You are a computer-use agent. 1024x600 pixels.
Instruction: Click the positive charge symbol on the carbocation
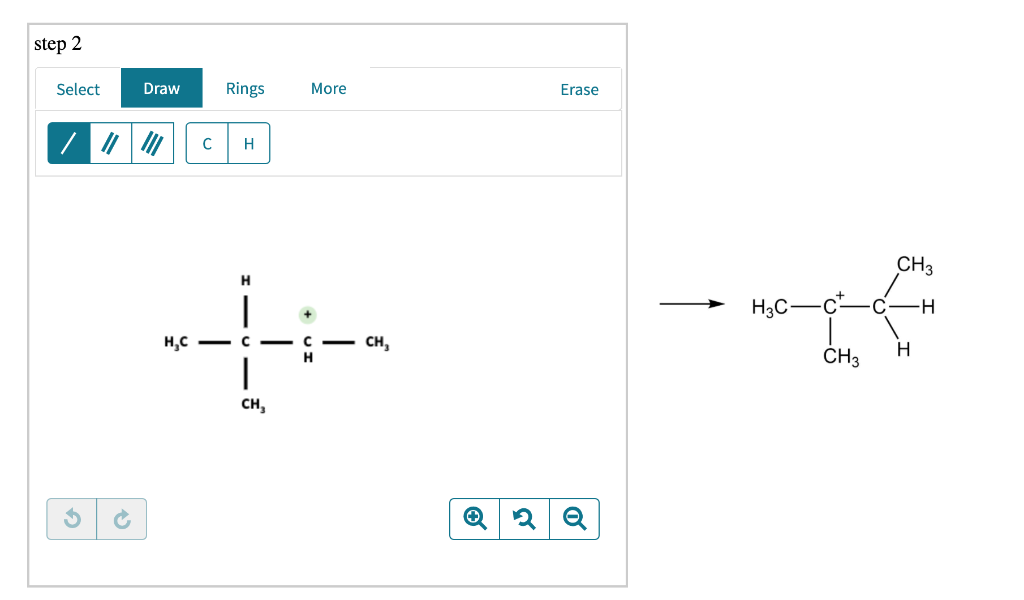(x=307, y=314)
